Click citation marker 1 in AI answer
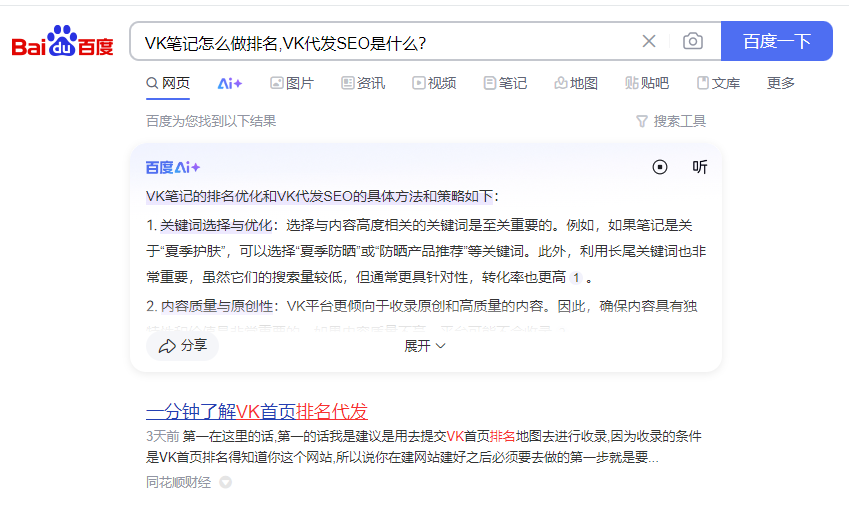Viewport: 849px width, 510px height. [x=576, y=278]
